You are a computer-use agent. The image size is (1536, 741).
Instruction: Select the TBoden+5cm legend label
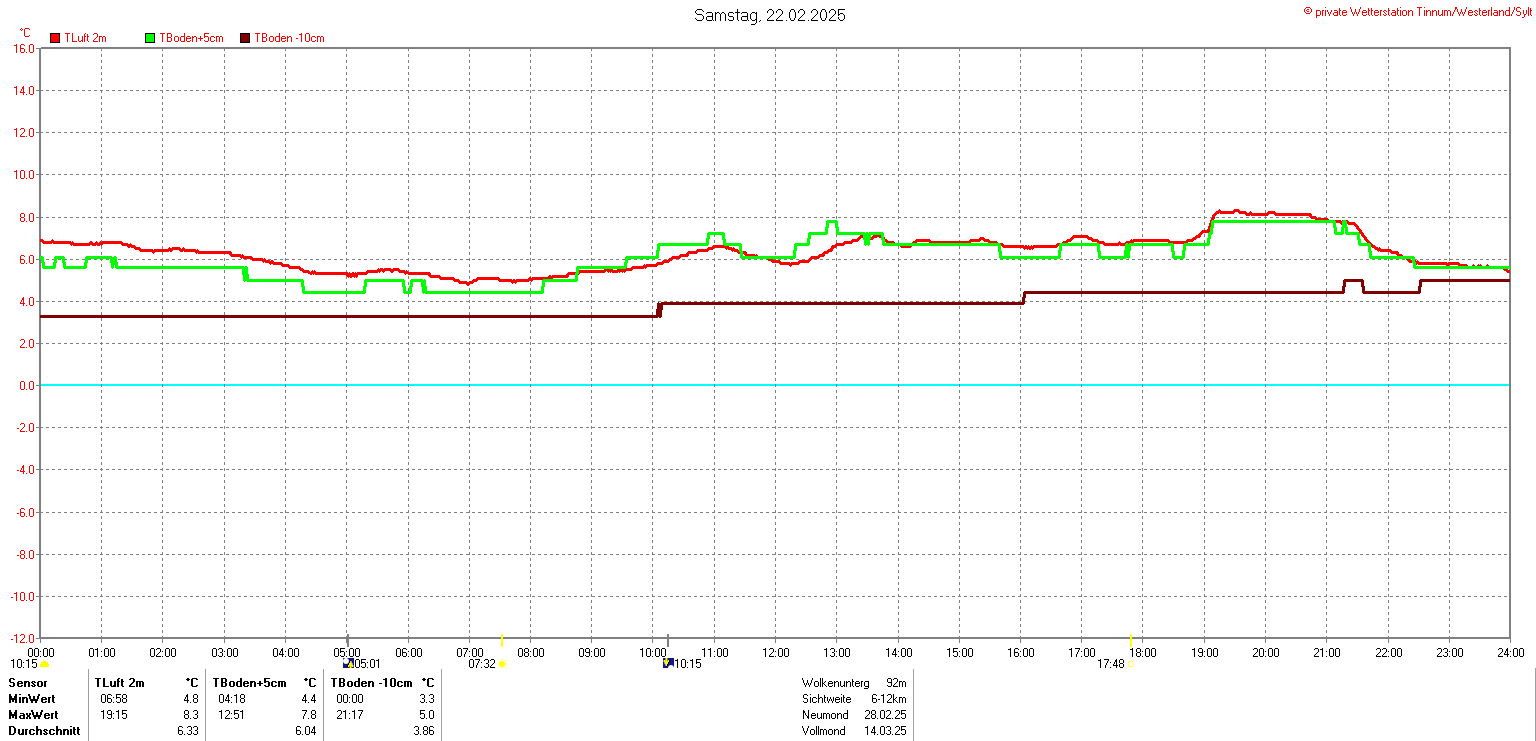[x=191, y=38]
